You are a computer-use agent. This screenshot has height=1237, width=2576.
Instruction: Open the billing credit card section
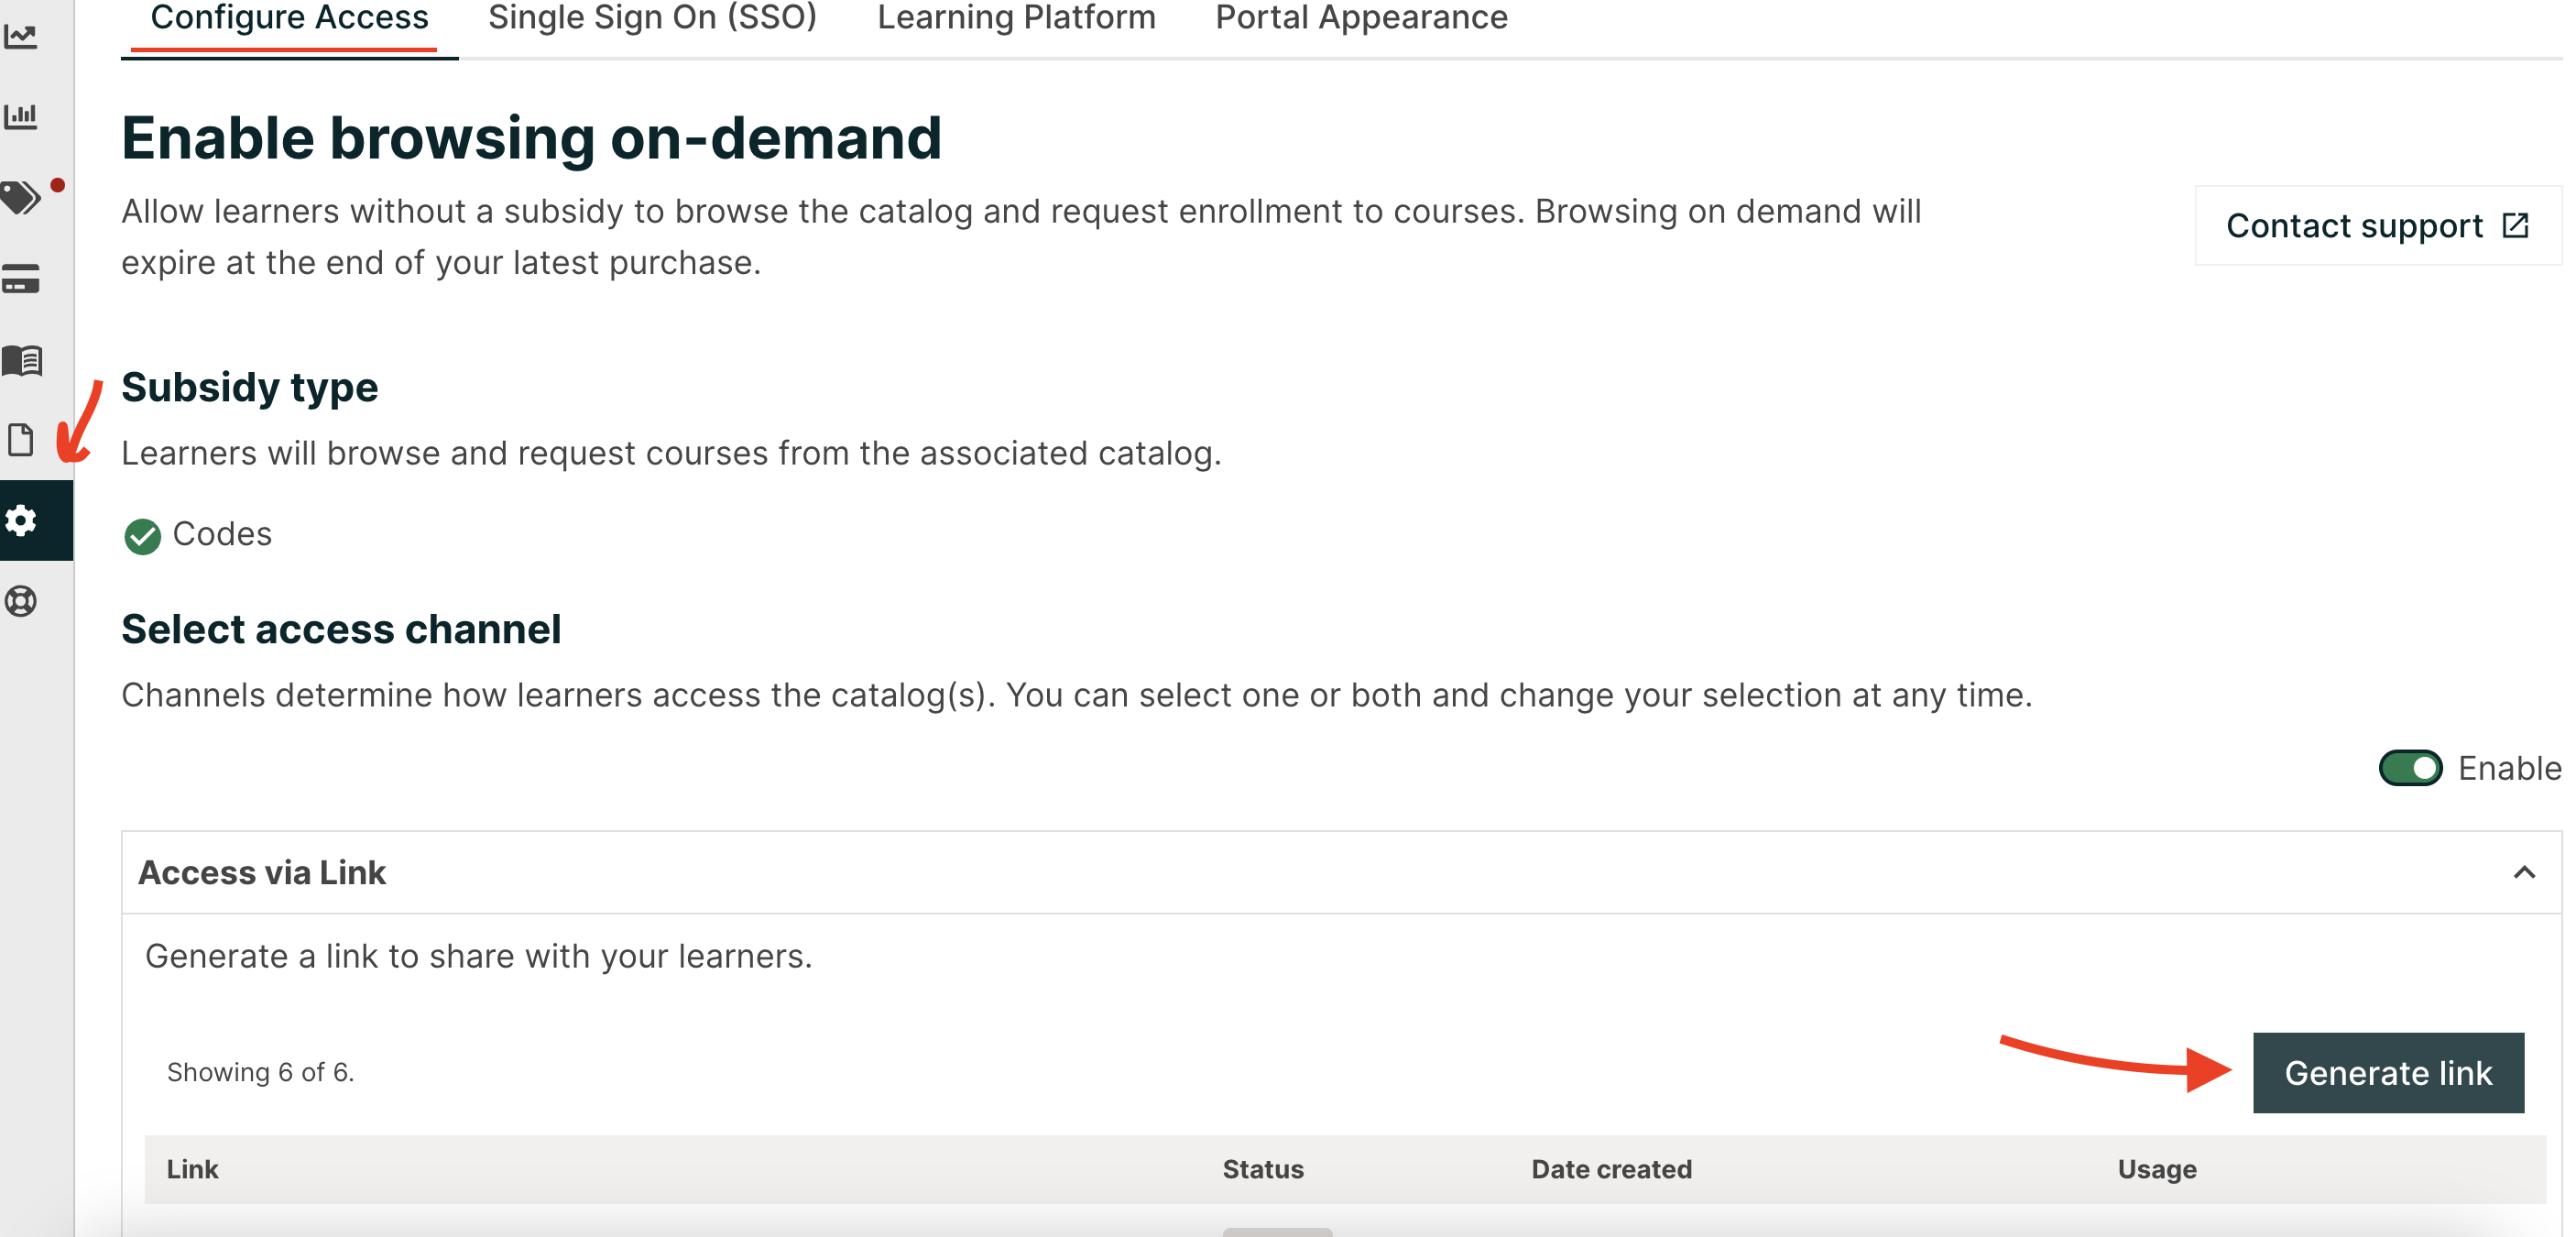click(24, 278)
